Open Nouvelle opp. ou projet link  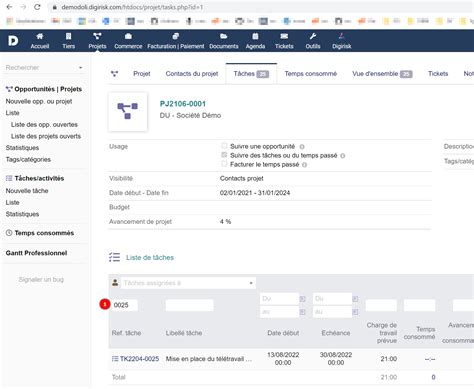[x=39, y=101]
